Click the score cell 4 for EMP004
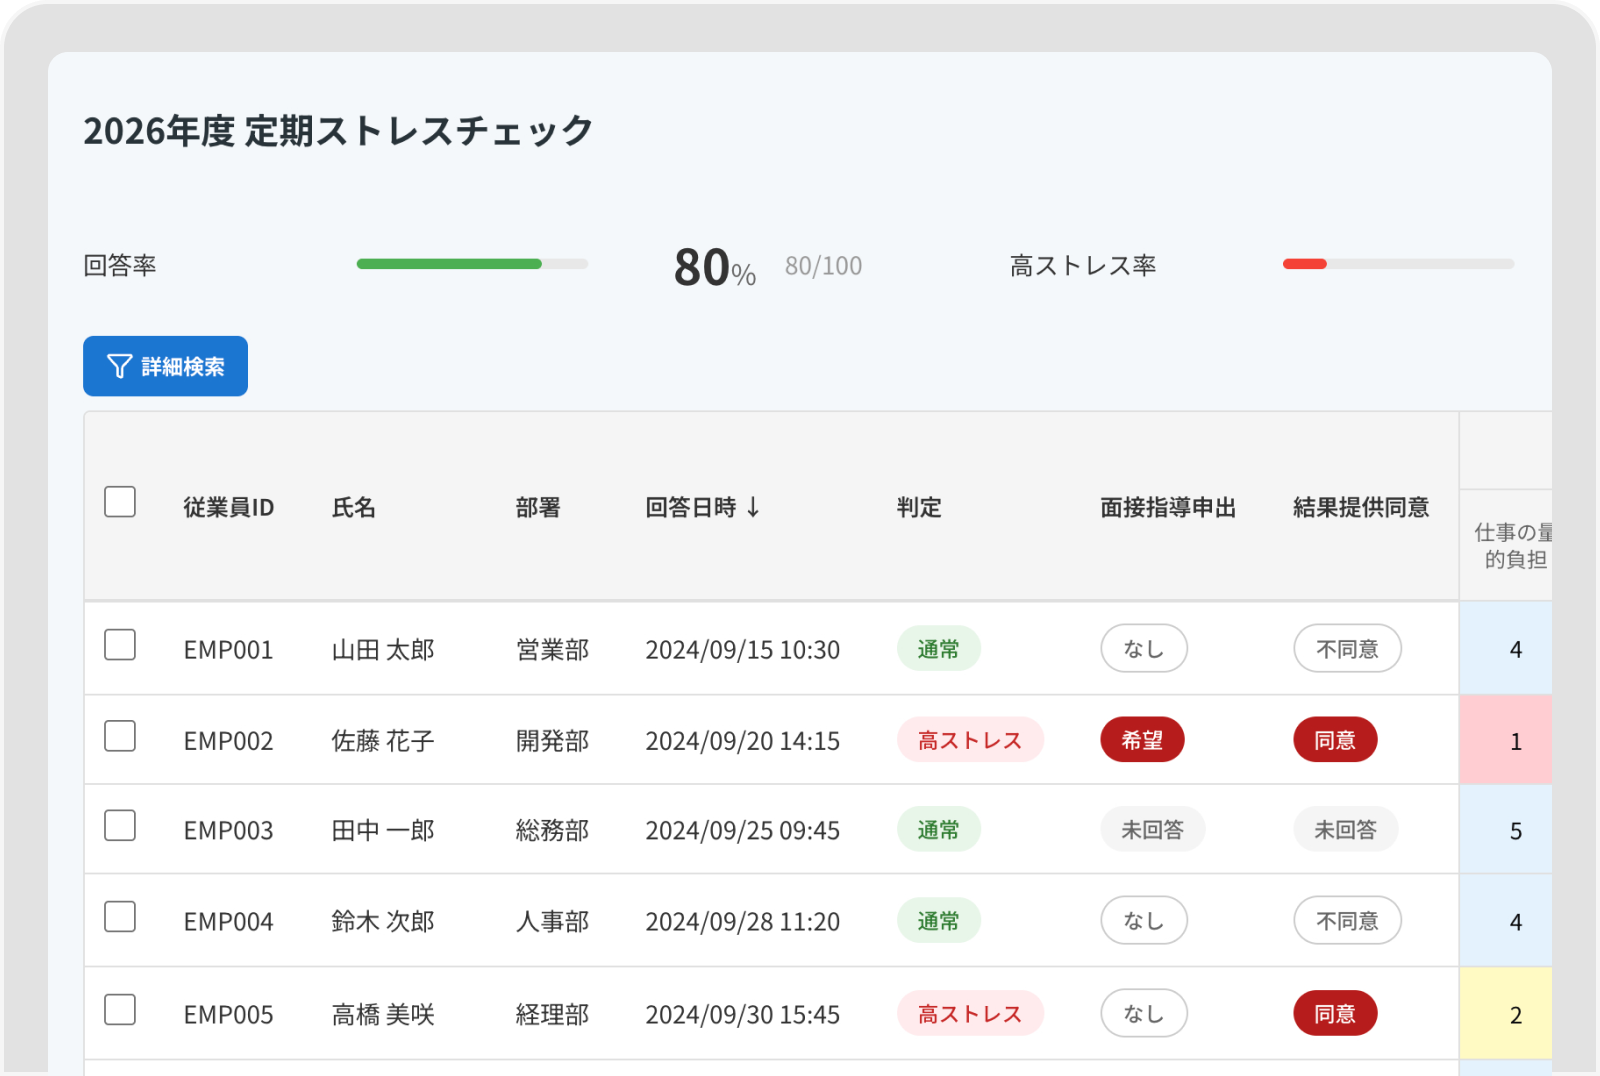 click(x=1506, y=921)
